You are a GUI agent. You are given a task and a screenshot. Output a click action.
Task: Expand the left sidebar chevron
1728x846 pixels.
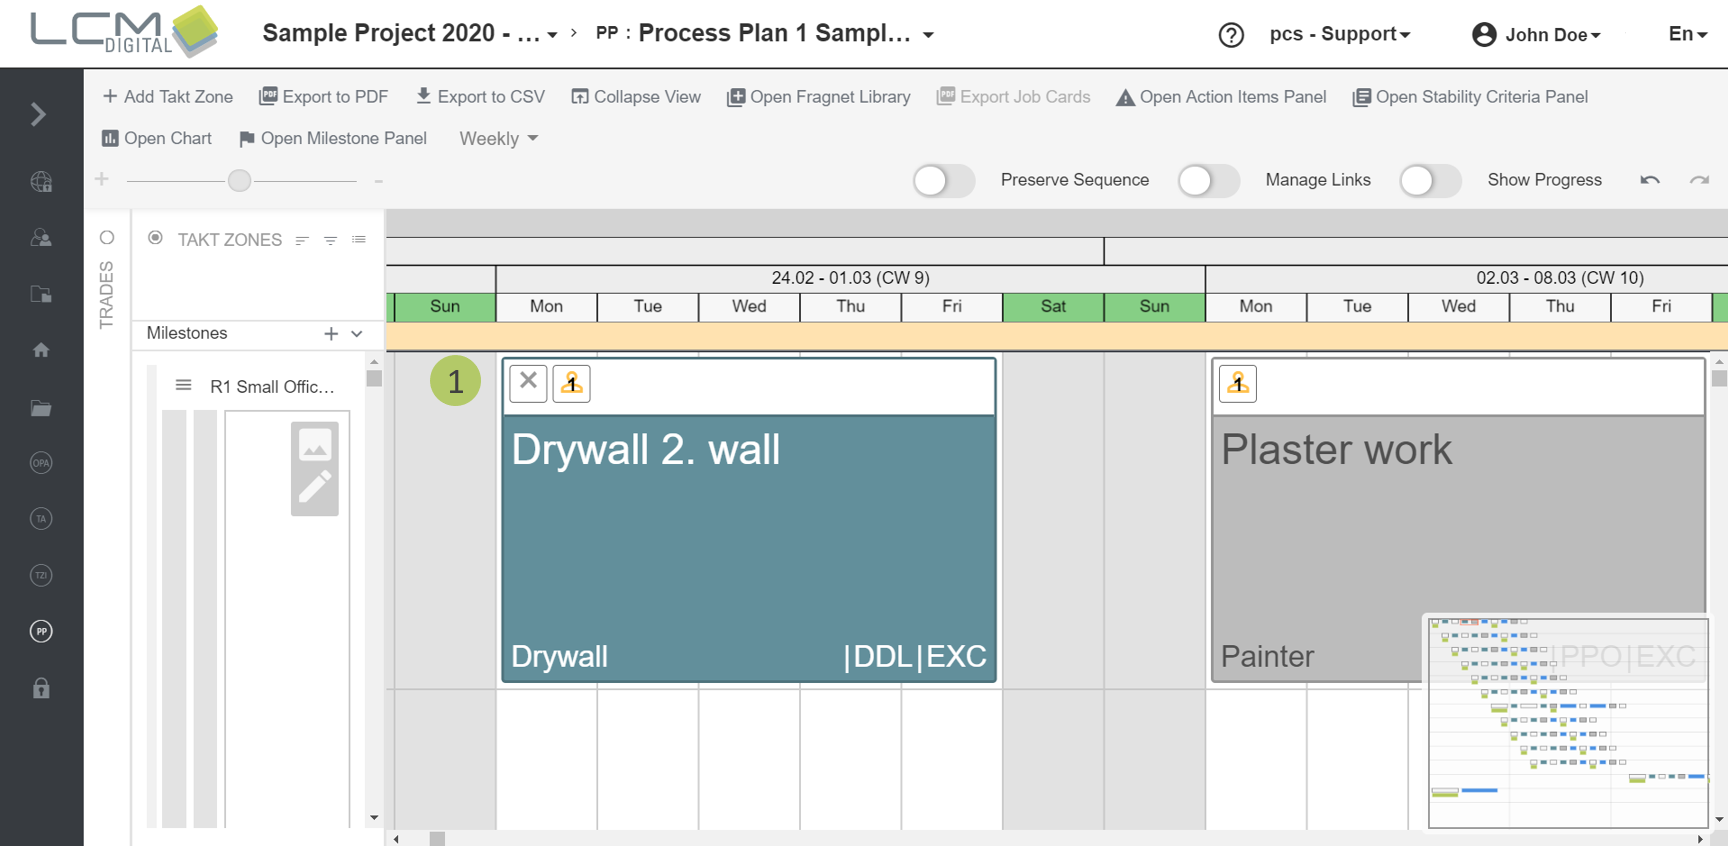pos(39,114)
